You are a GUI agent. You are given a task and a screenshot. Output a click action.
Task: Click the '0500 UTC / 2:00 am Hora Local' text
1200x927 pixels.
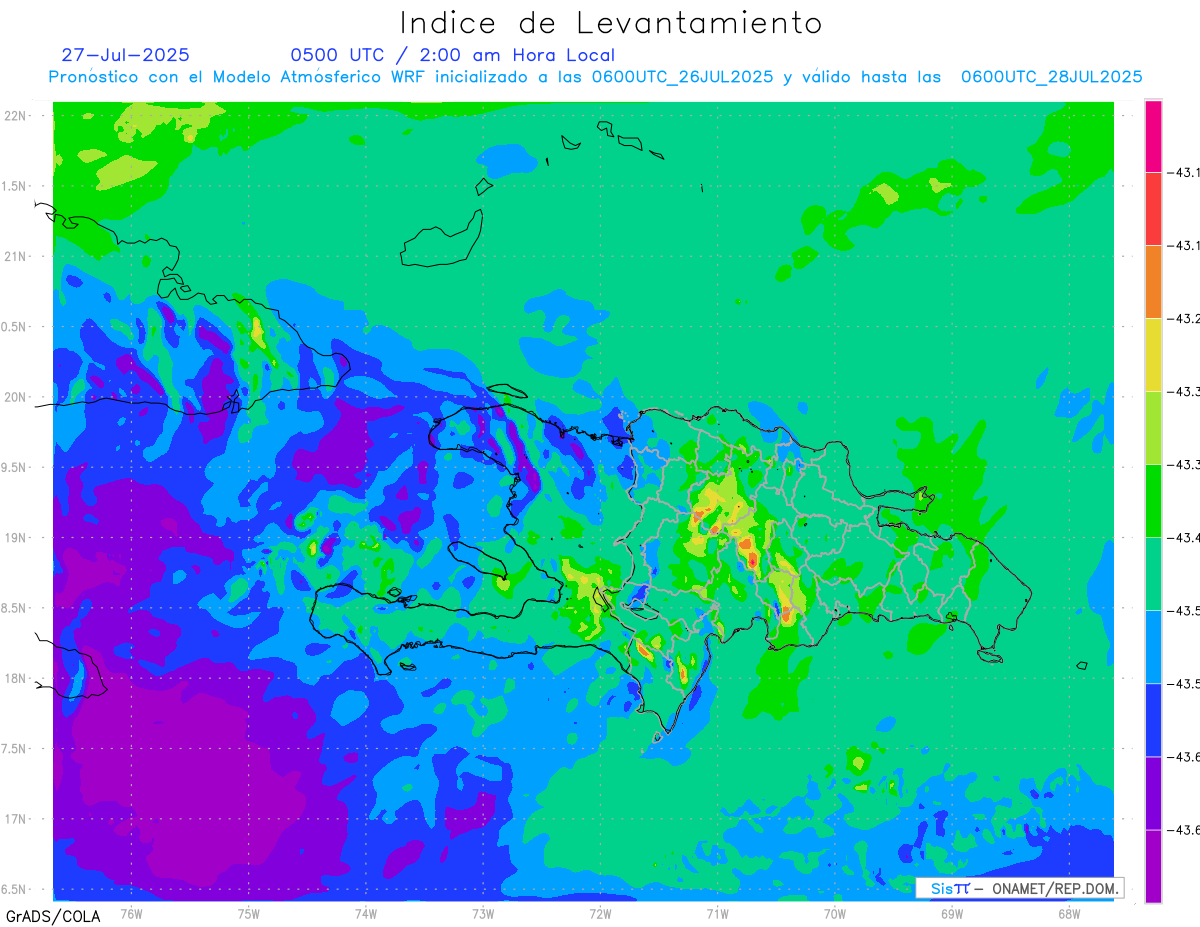point(453,55)
